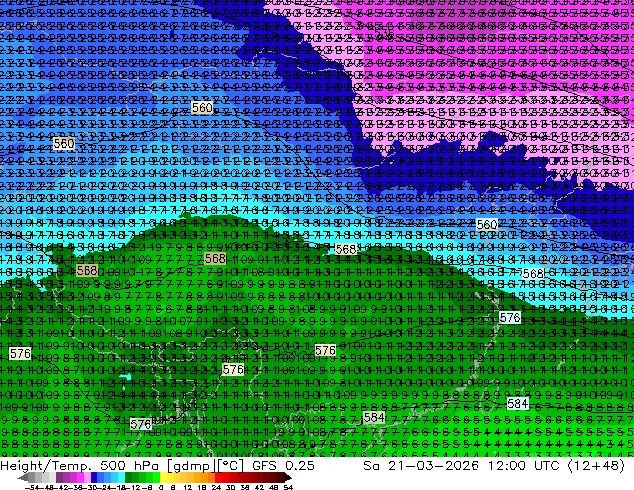
Task: Select the bright red legend swatch at 24
Action: [x=218, y=477]
